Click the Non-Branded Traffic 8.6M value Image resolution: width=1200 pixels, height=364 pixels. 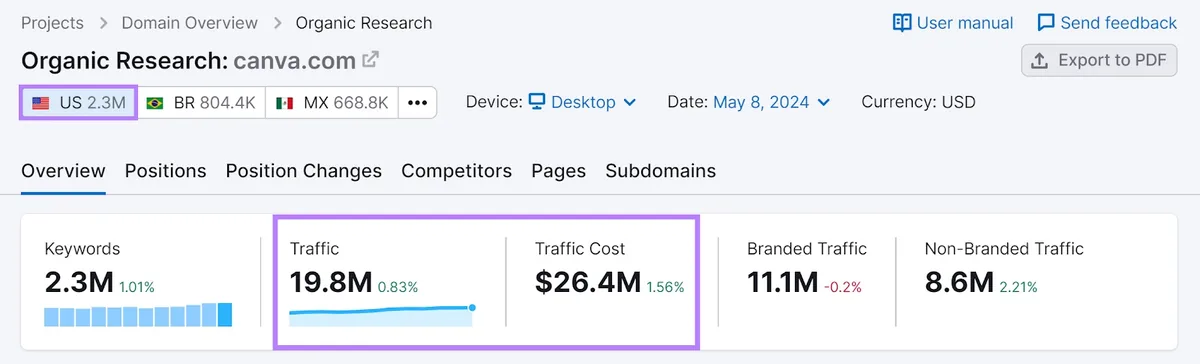pyautogui.click(x=959, y=283)
